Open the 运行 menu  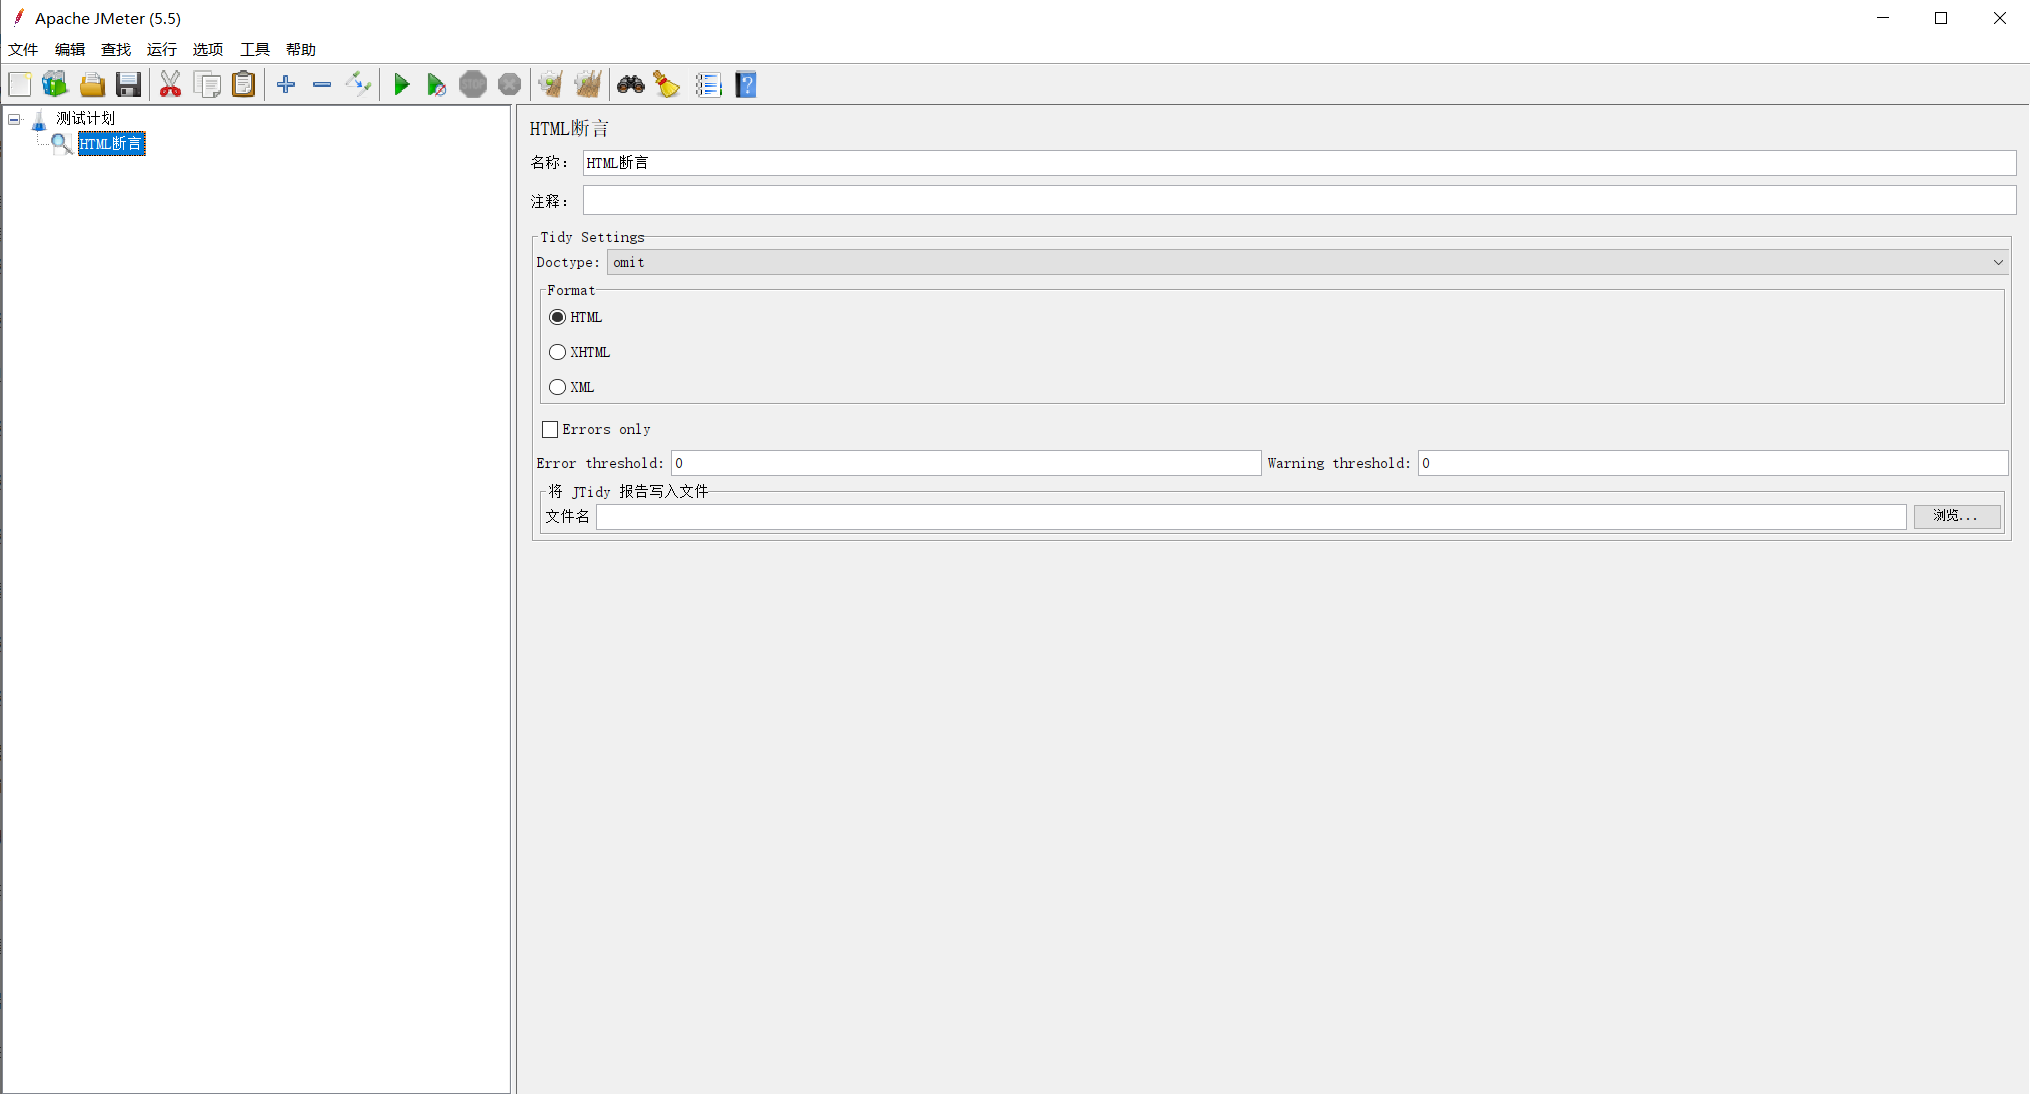tap(162, 49)
